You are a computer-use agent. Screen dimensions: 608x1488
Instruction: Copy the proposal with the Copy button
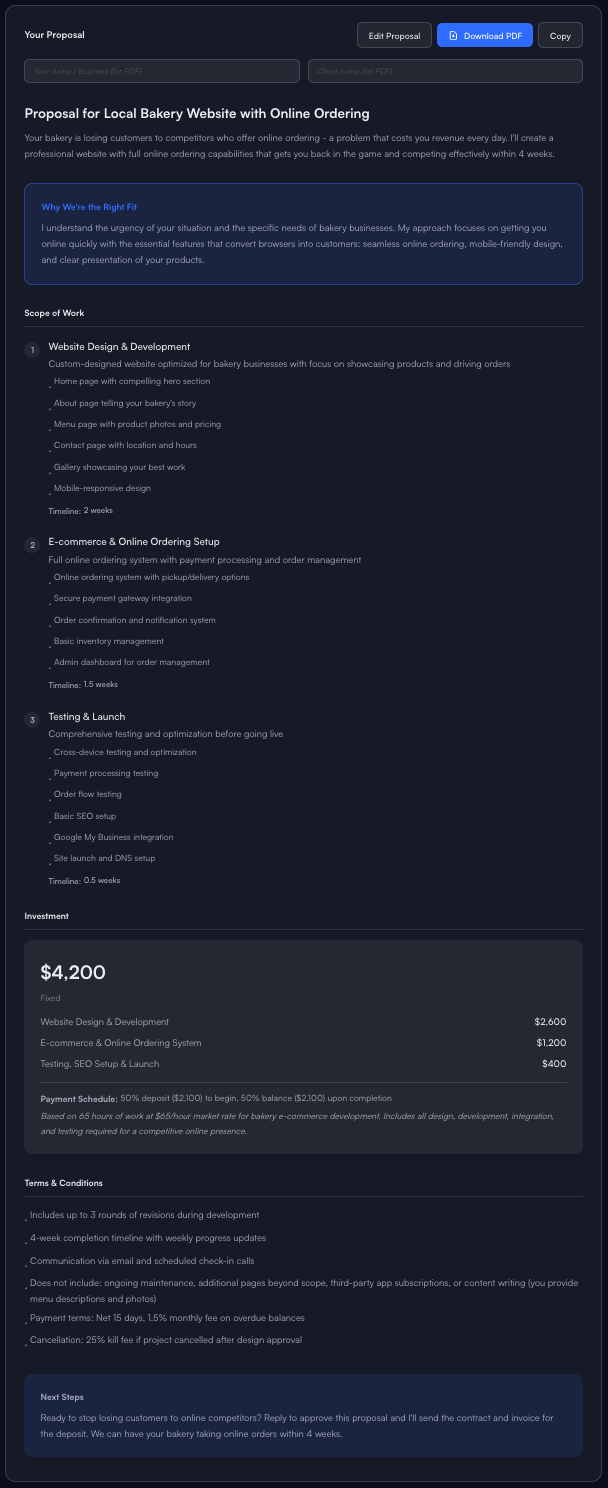click(x=560, y=36)
